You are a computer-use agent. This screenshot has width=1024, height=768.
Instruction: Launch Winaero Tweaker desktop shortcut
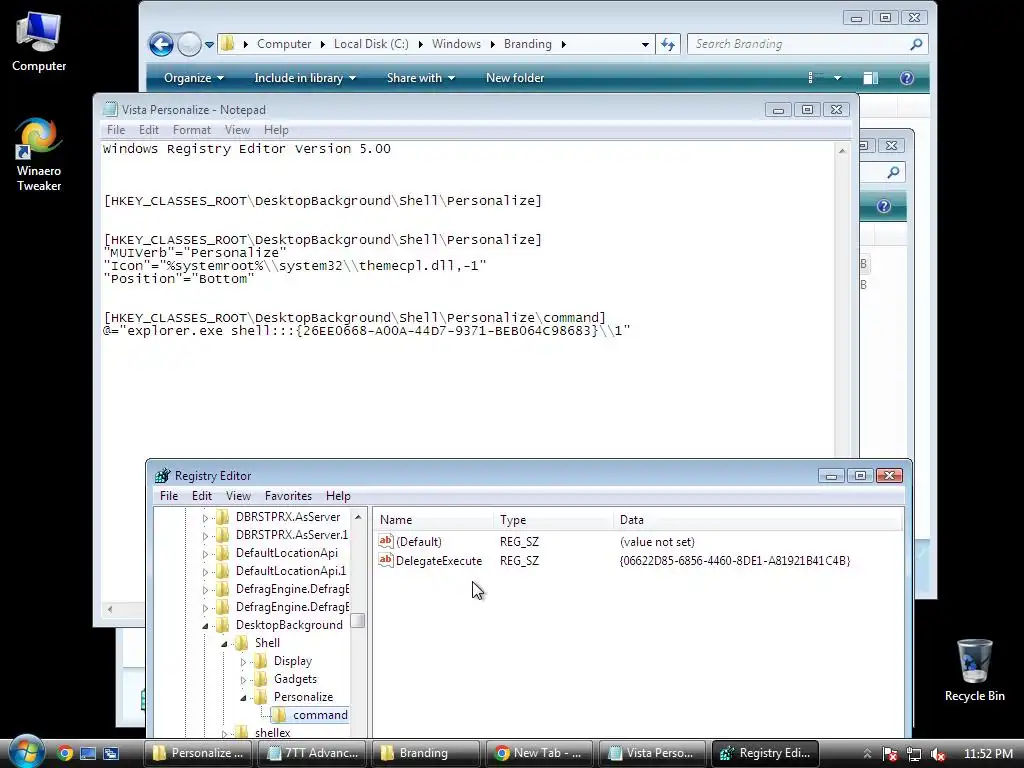[39, 154]
